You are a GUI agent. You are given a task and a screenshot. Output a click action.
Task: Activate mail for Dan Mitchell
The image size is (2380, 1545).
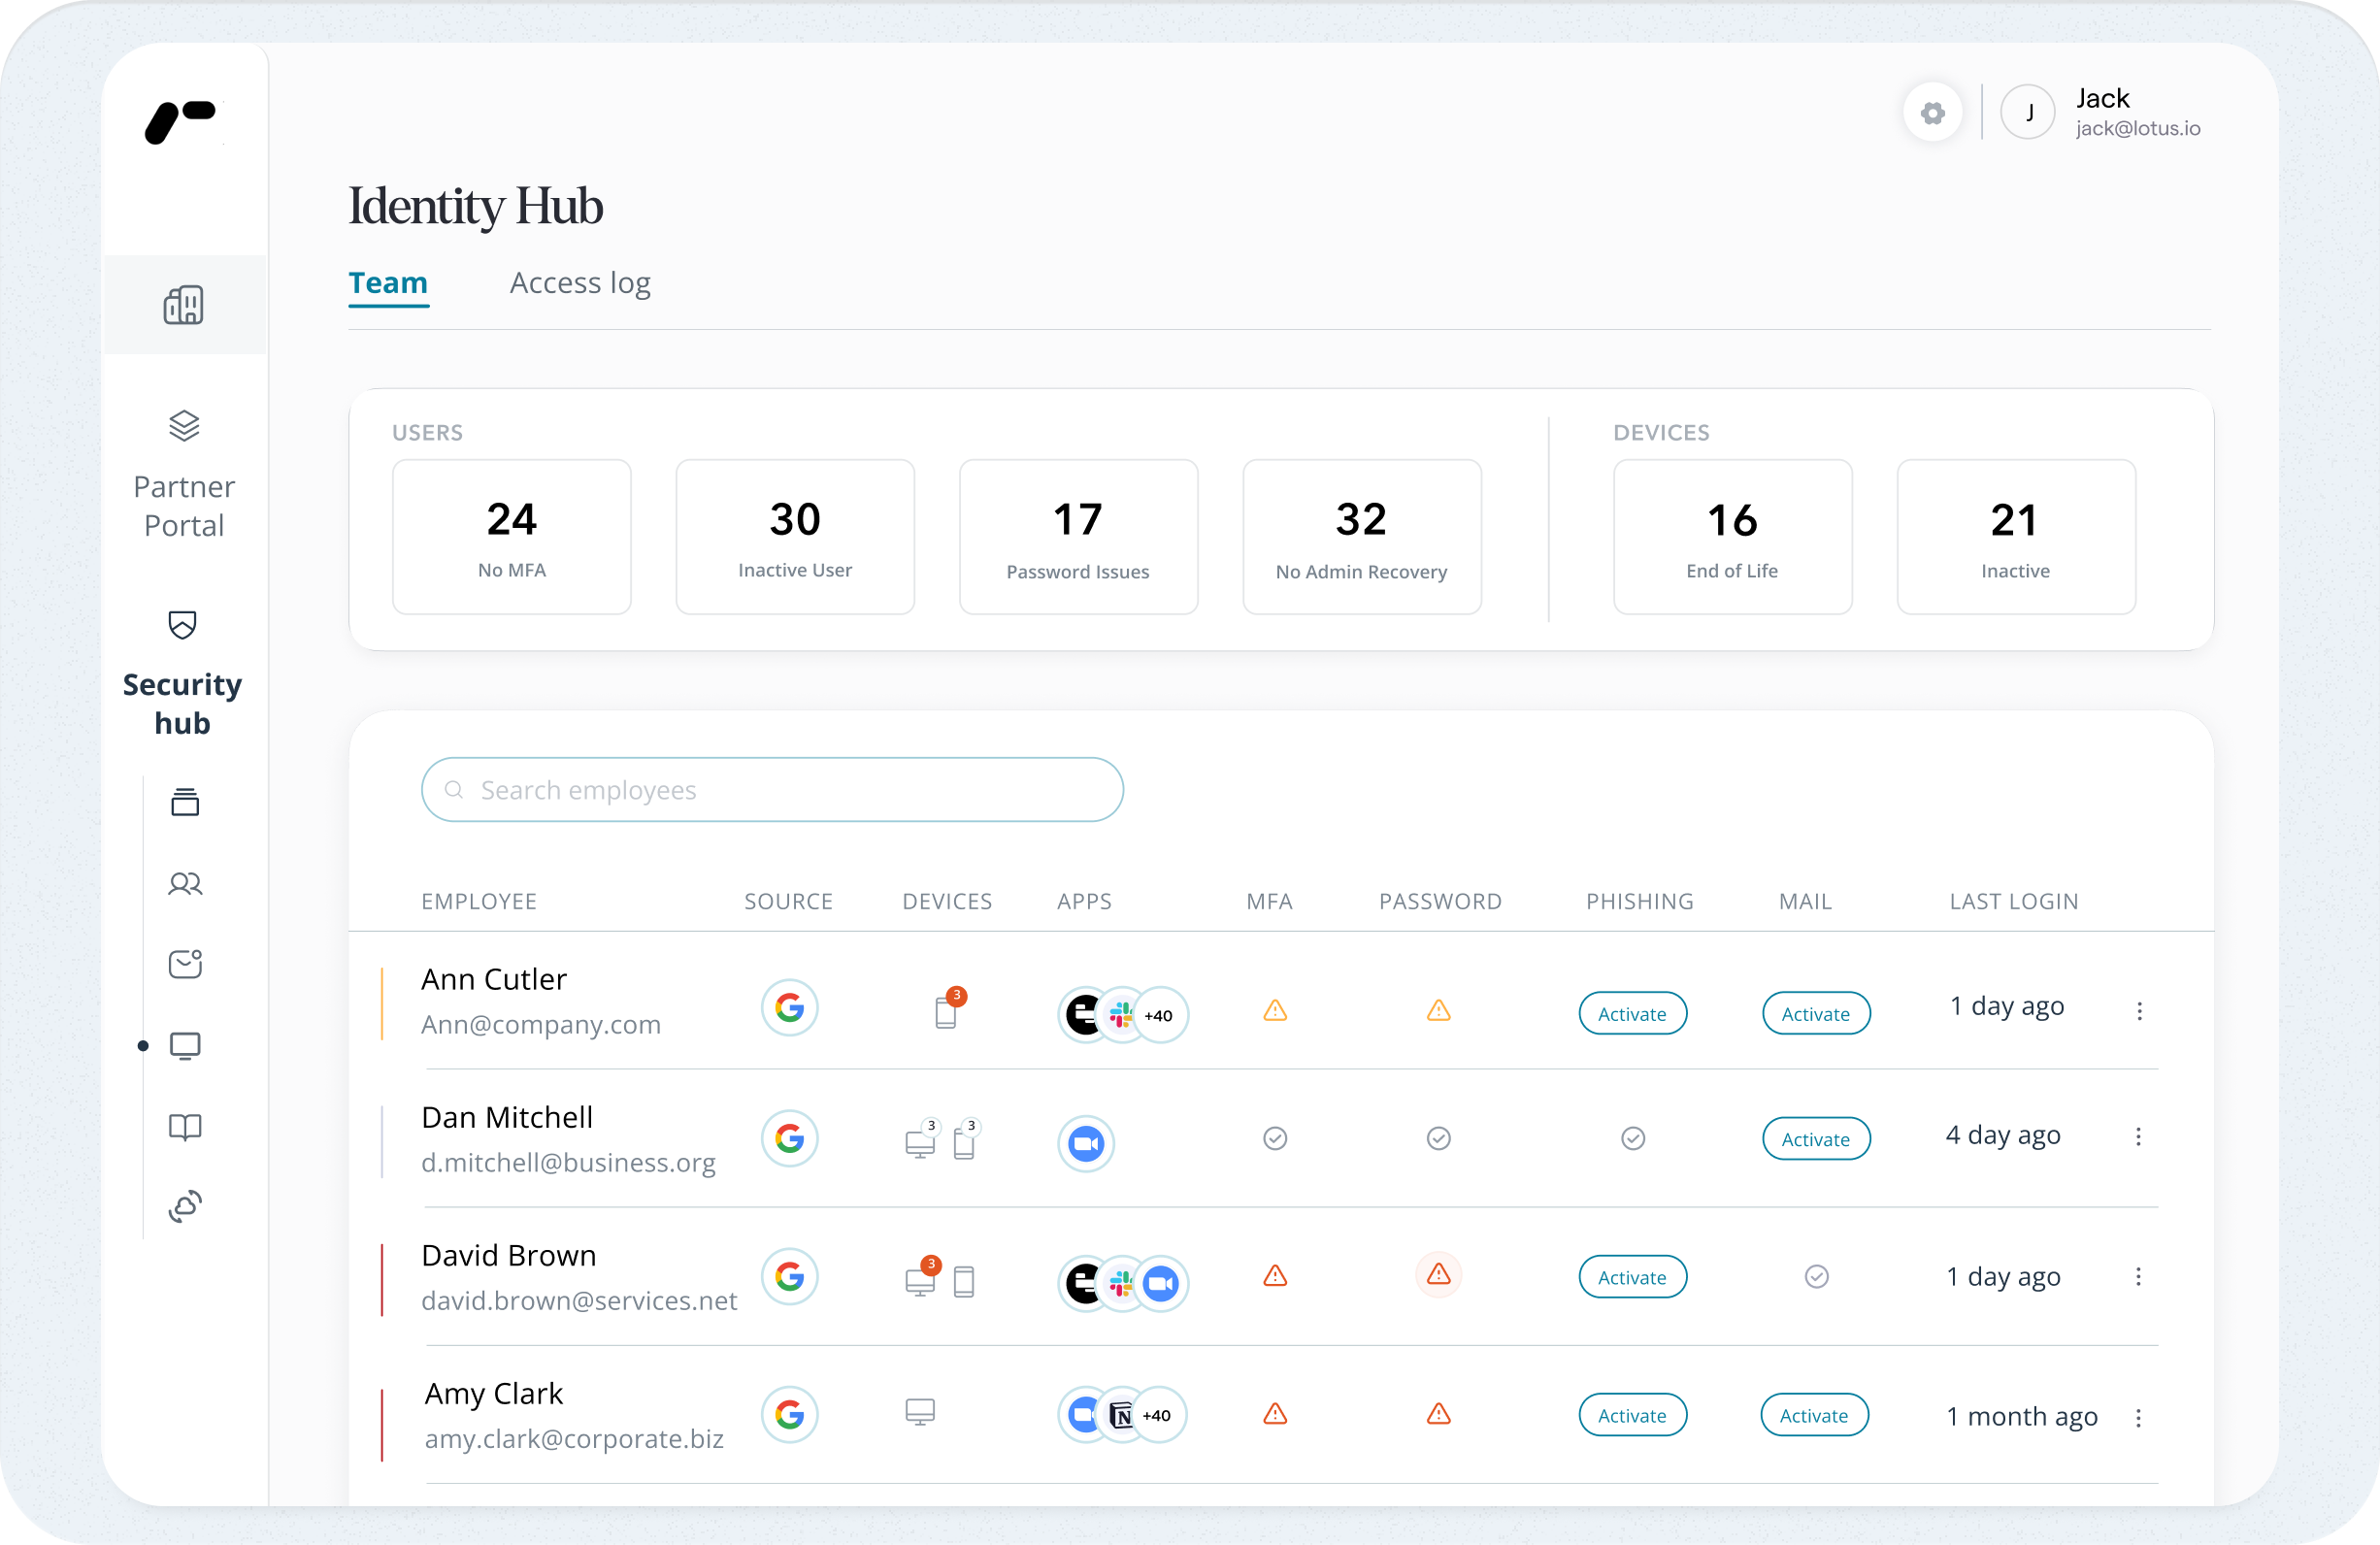coord(1815,1139)
